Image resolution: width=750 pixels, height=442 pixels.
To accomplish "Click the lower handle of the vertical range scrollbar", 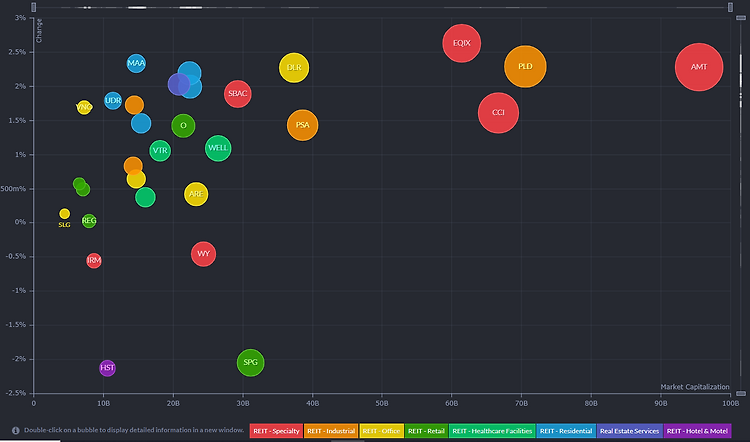I will pos(741,393).
